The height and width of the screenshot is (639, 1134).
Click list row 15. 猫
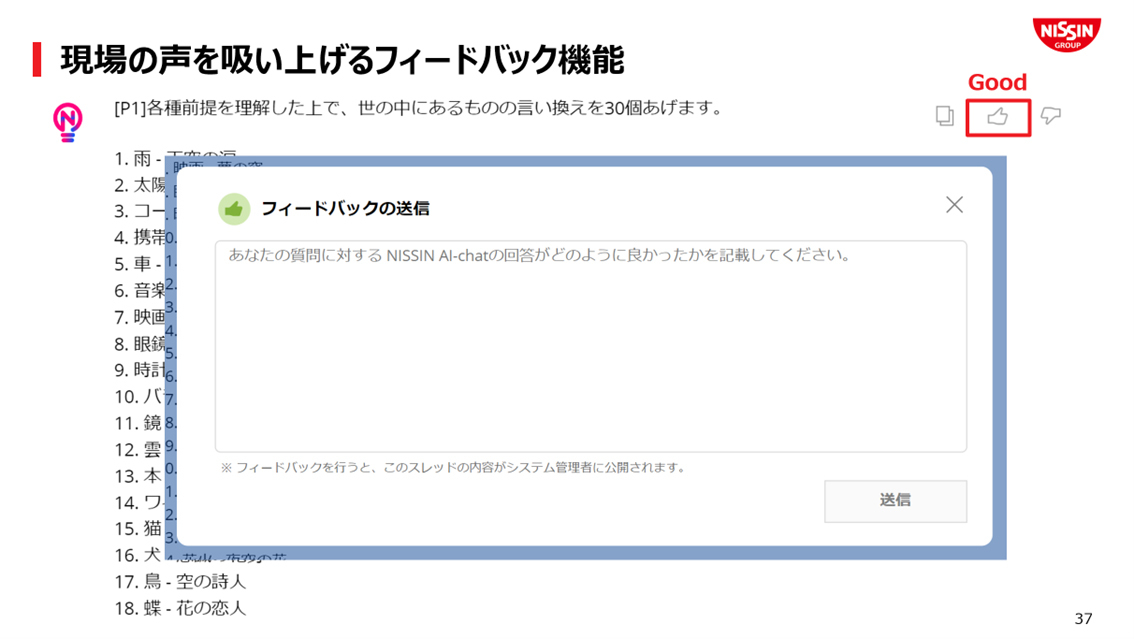point(138,528)
